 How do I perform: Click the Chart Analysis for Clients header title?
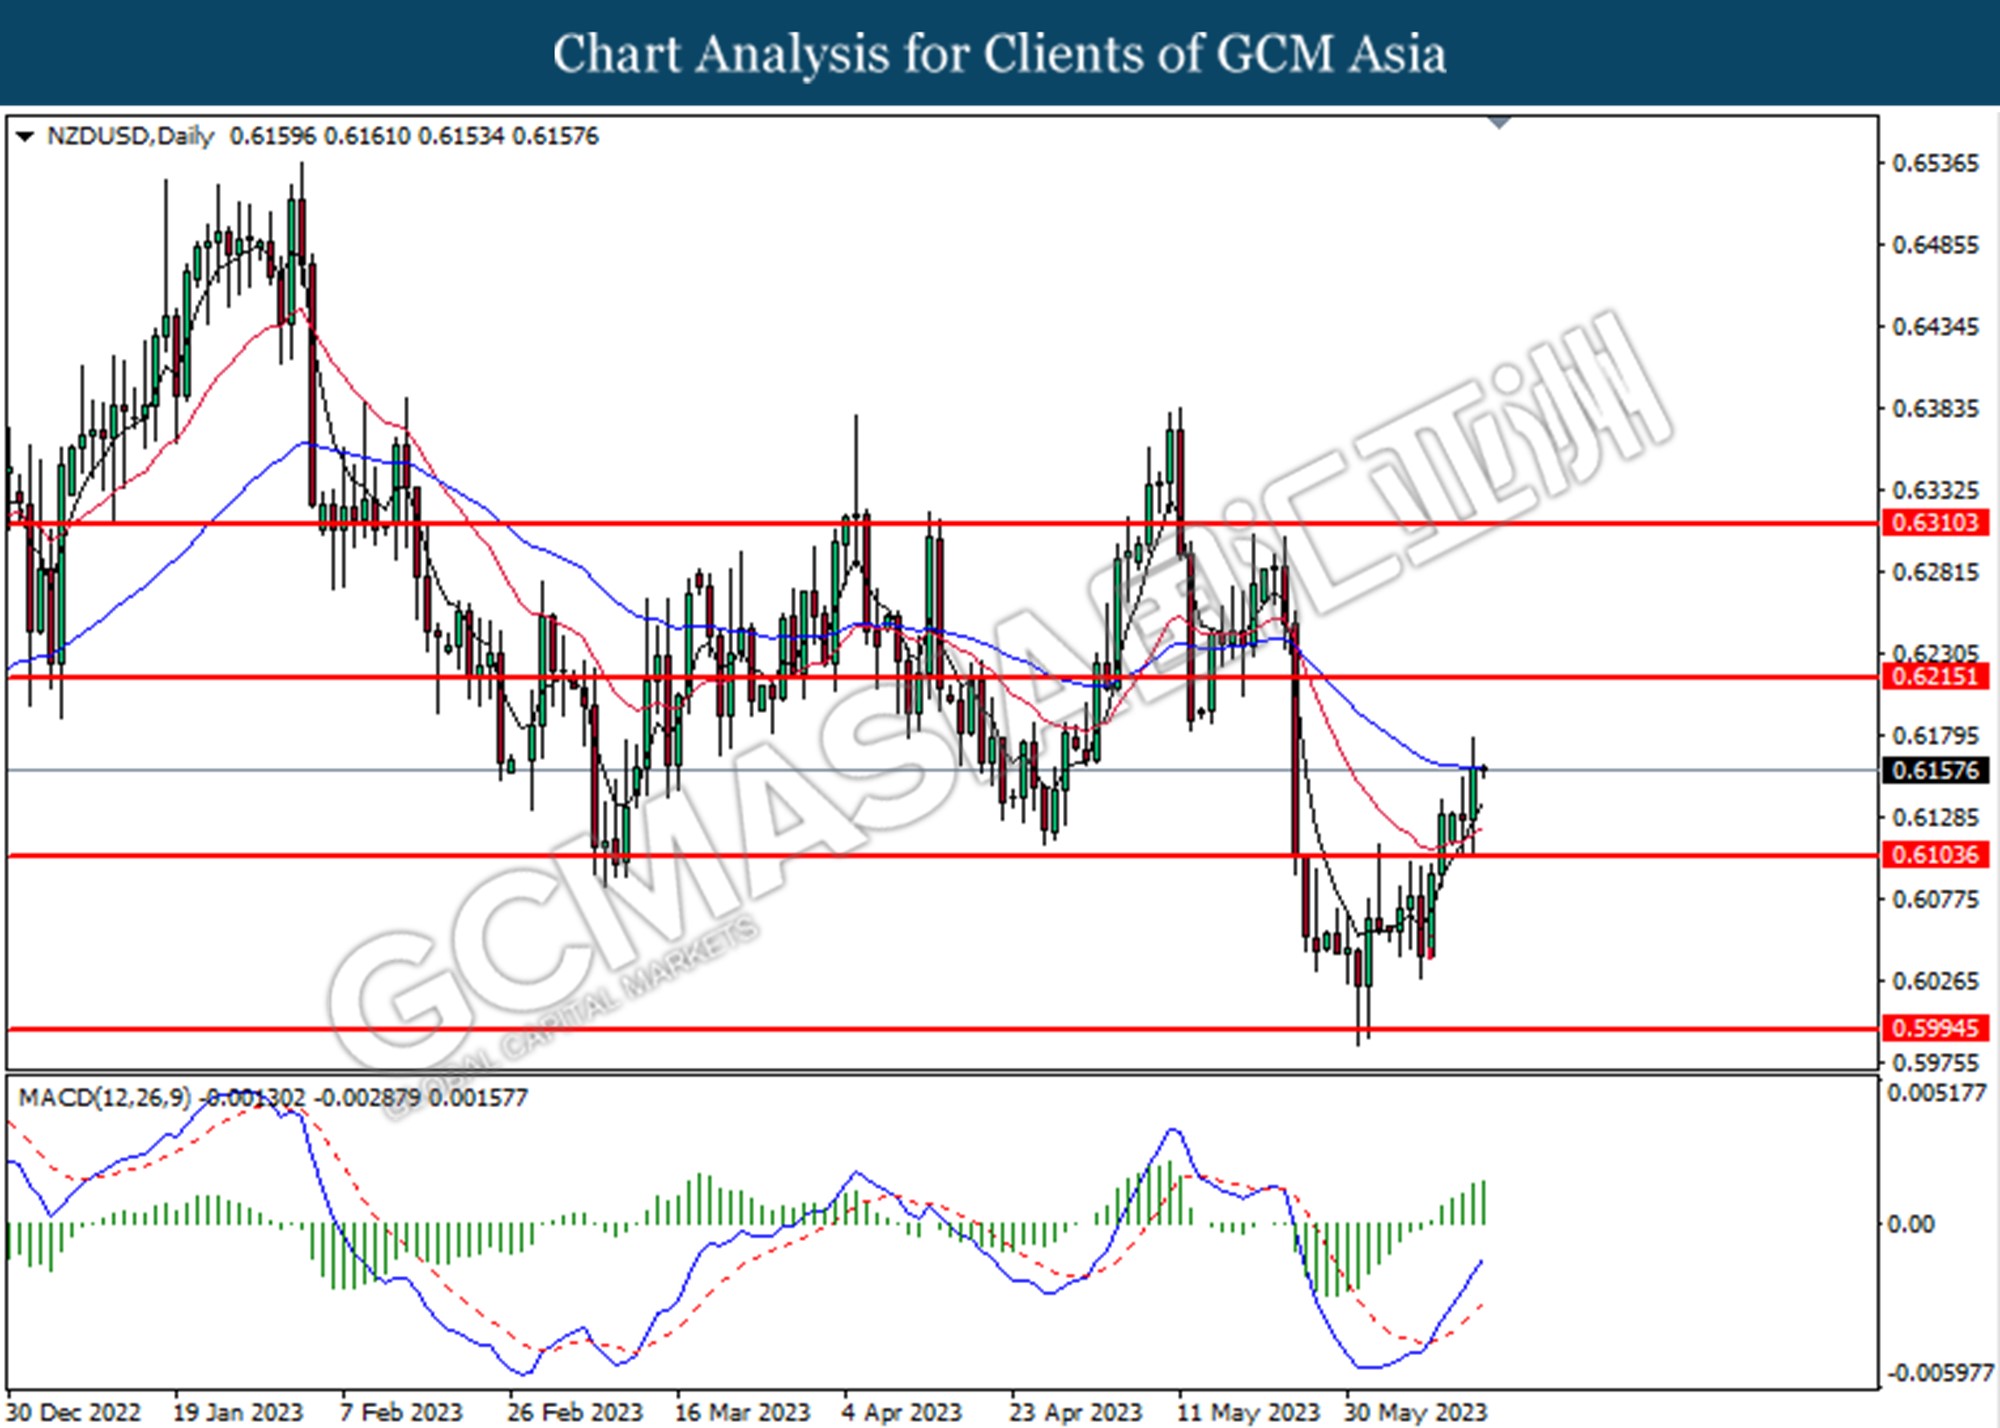coord(999,53)
